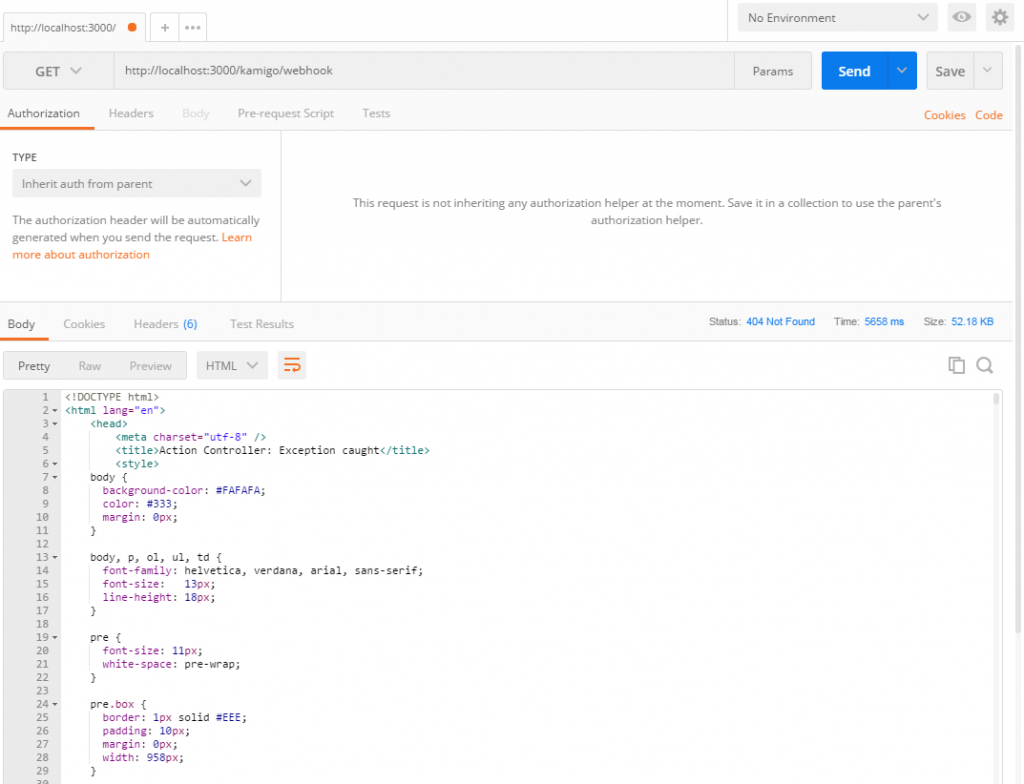
Task: Switch to the request Headers tab
Action: point(131,114)
